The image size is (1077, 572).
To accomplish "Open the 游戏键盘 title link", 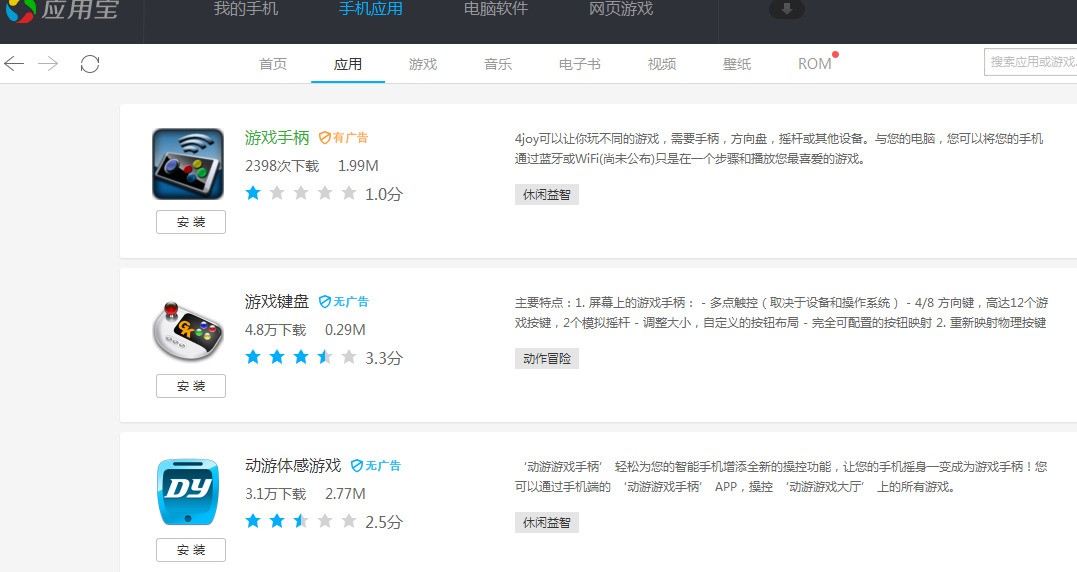I will coord(277,301).
